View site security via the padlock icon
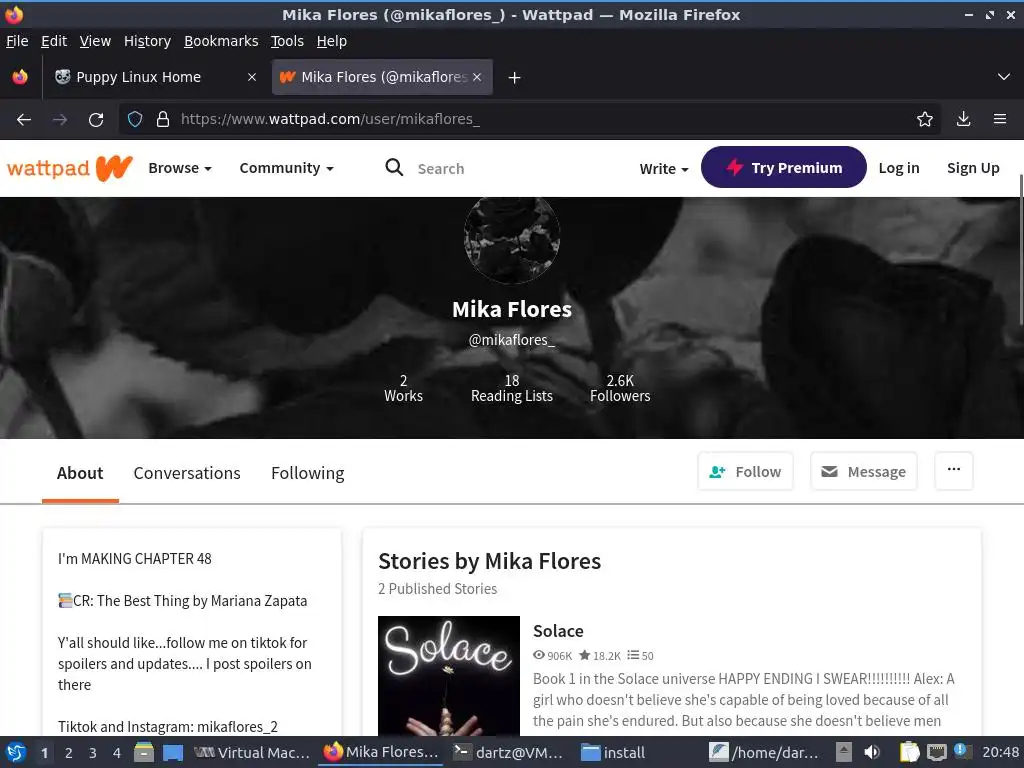1024x768 pixels. click(163, 120)
